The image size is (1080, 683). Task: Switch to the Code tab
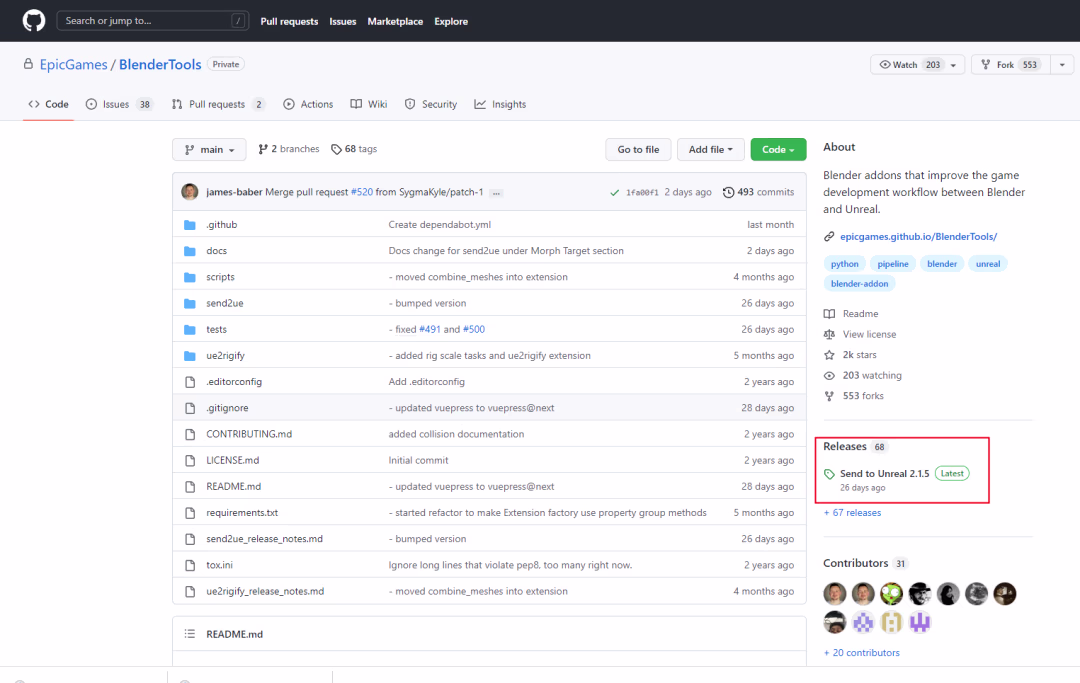tap(48, 105)
